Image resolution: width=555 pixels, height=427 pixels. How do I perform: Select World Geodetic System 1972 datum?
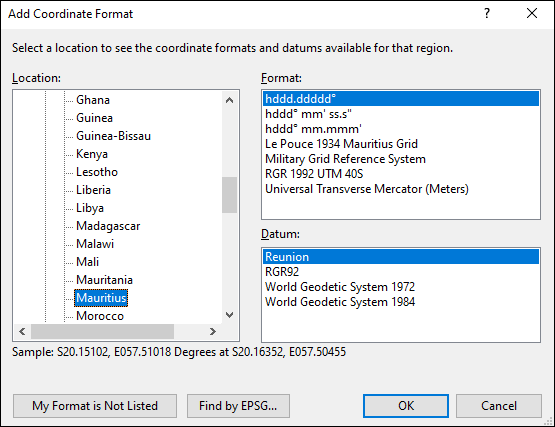[401, 287]
